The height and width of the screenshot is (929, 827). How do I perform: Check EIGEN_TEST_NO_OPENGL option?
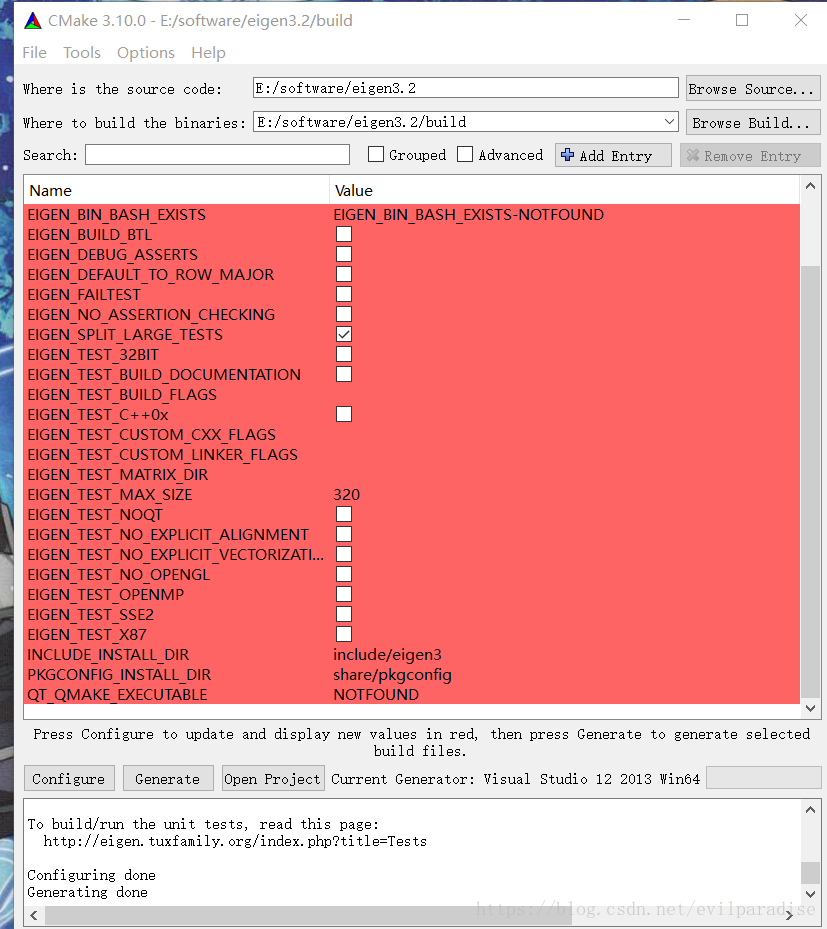(344, 574)
